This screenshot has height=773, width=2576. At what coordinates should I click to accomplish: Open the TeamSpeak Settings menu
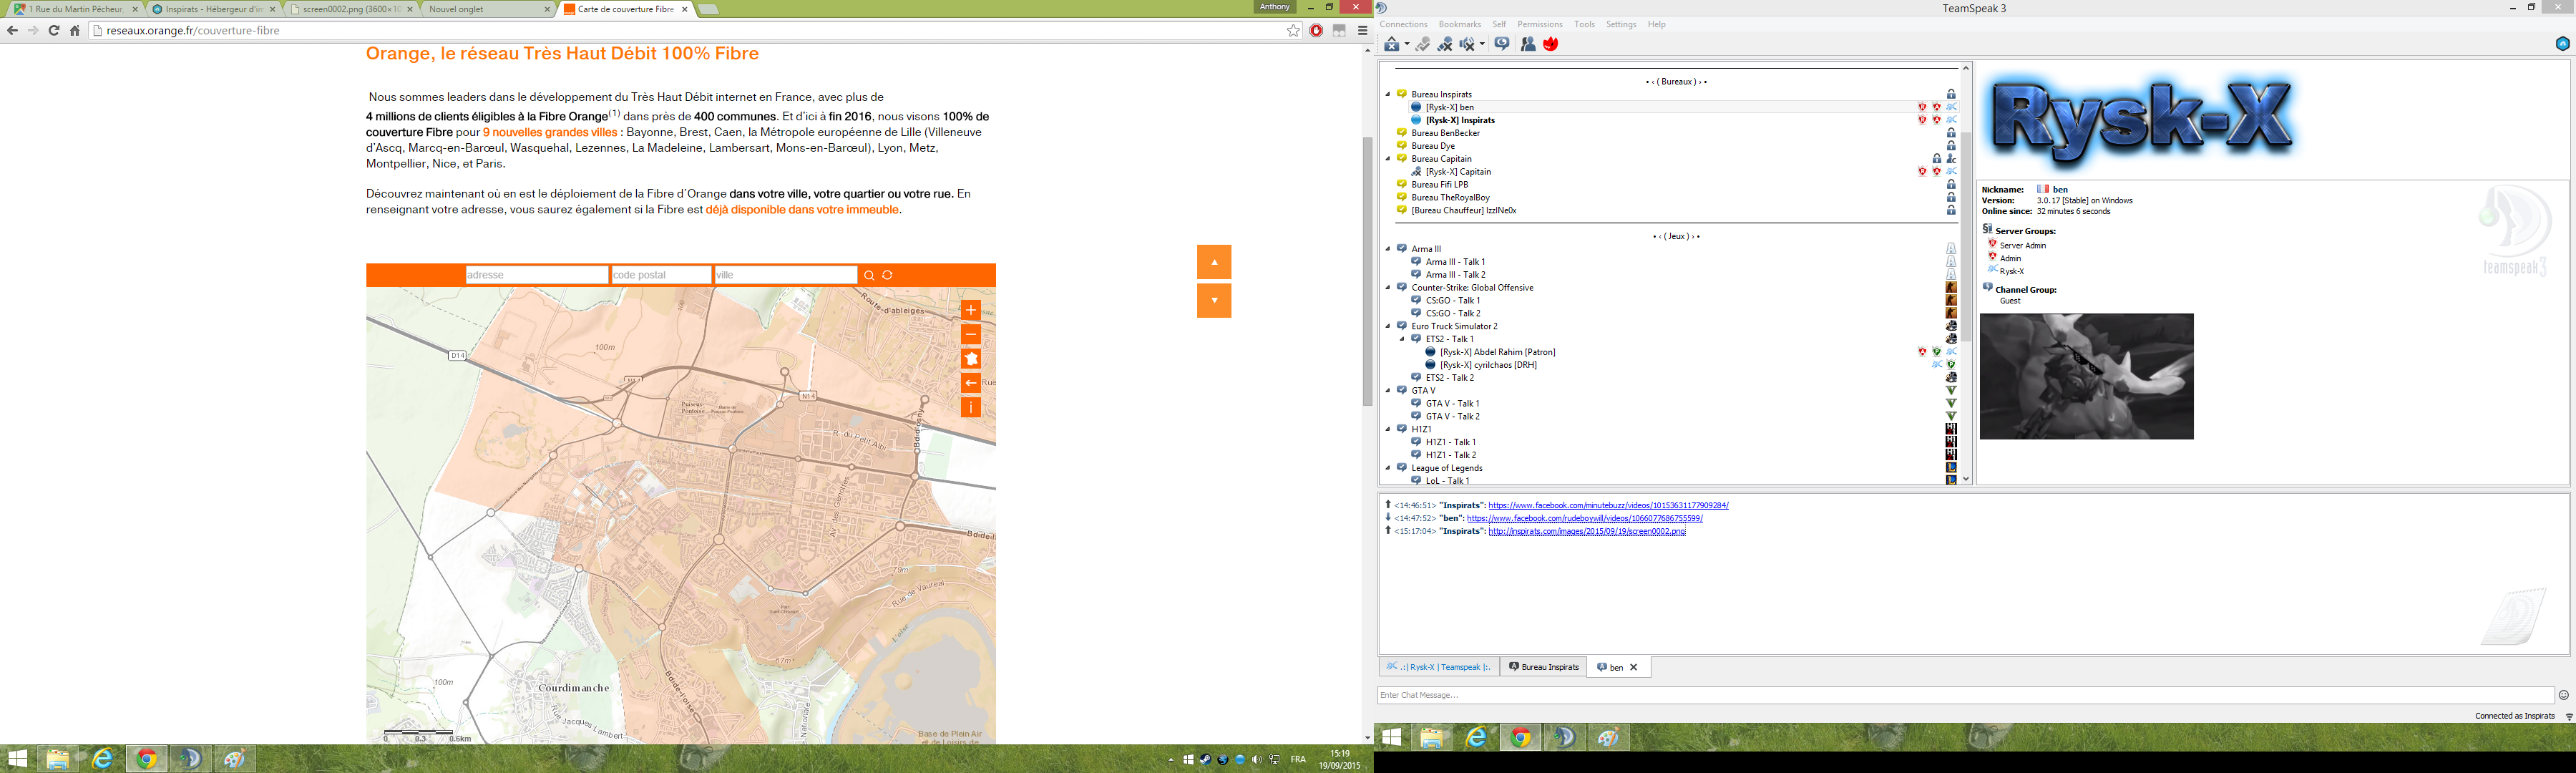pyautogui.click(x=1621, y=24)
